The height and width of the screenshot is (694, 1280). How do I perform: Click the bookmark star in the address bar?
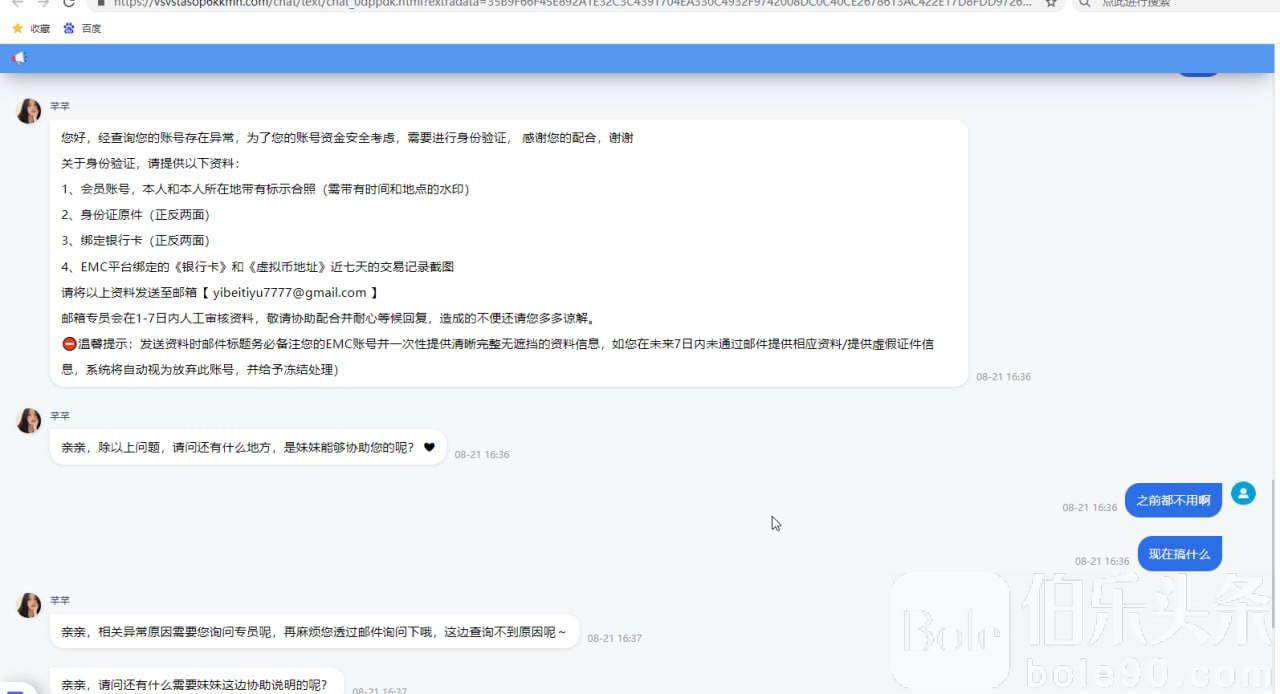click(x=1051, y=3)
